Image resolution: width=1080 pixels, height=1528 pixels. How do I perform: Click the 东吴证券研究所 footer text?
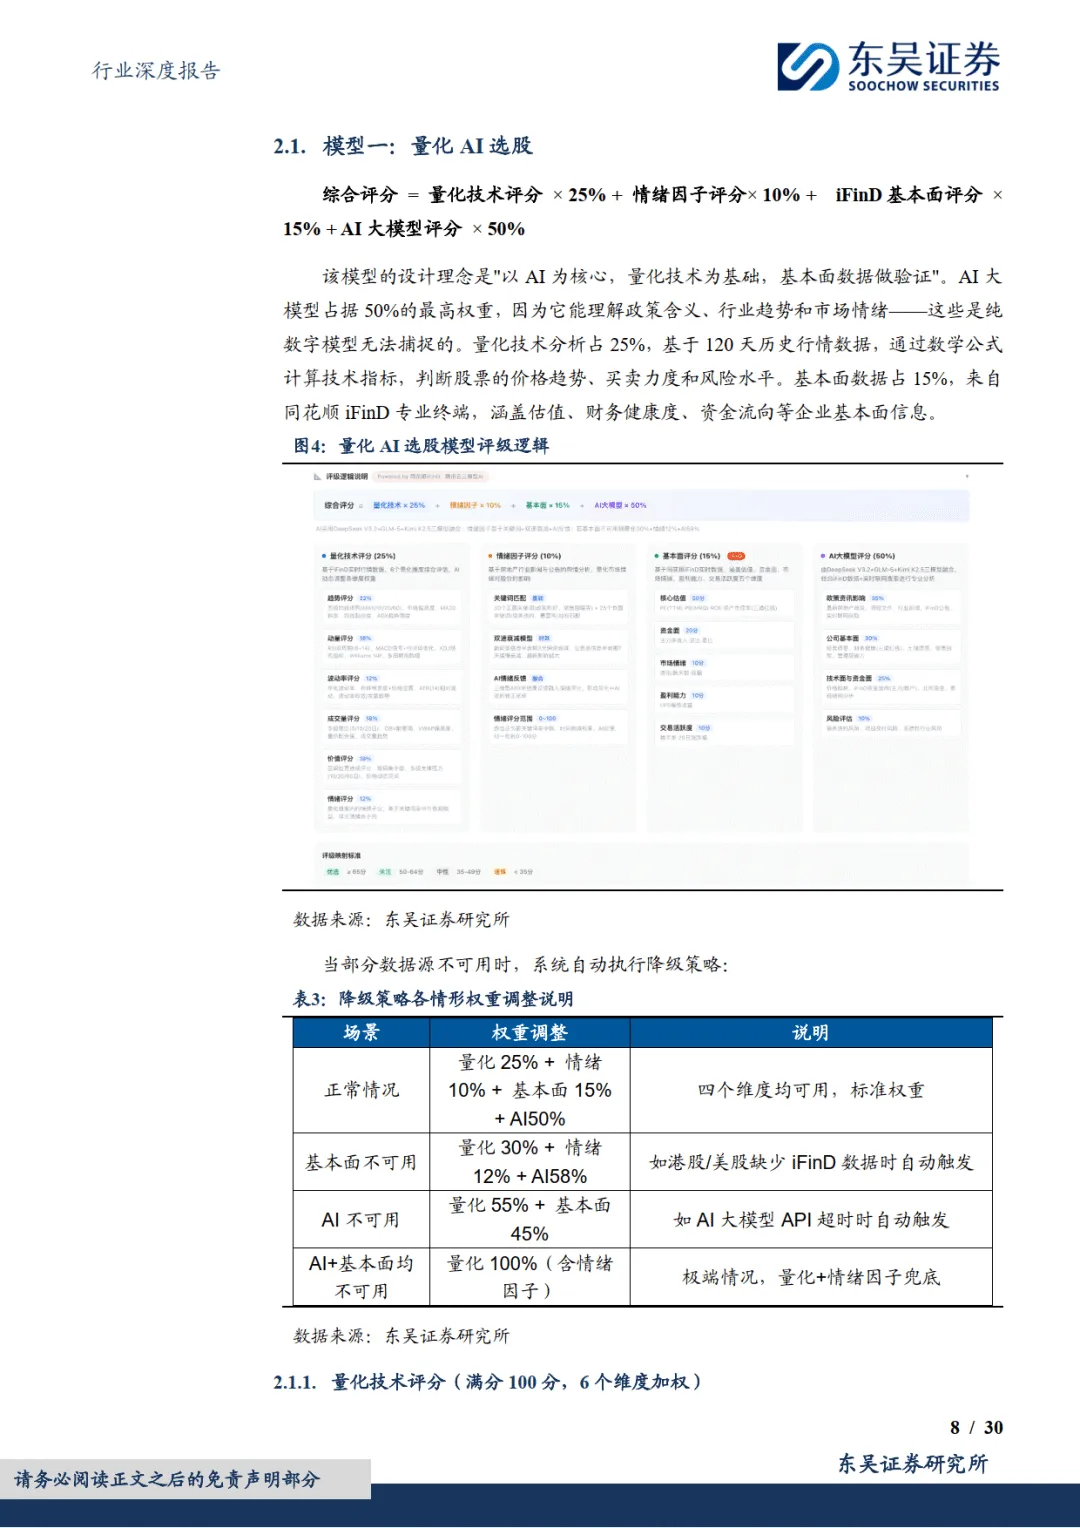click(x=913, y=1464)
